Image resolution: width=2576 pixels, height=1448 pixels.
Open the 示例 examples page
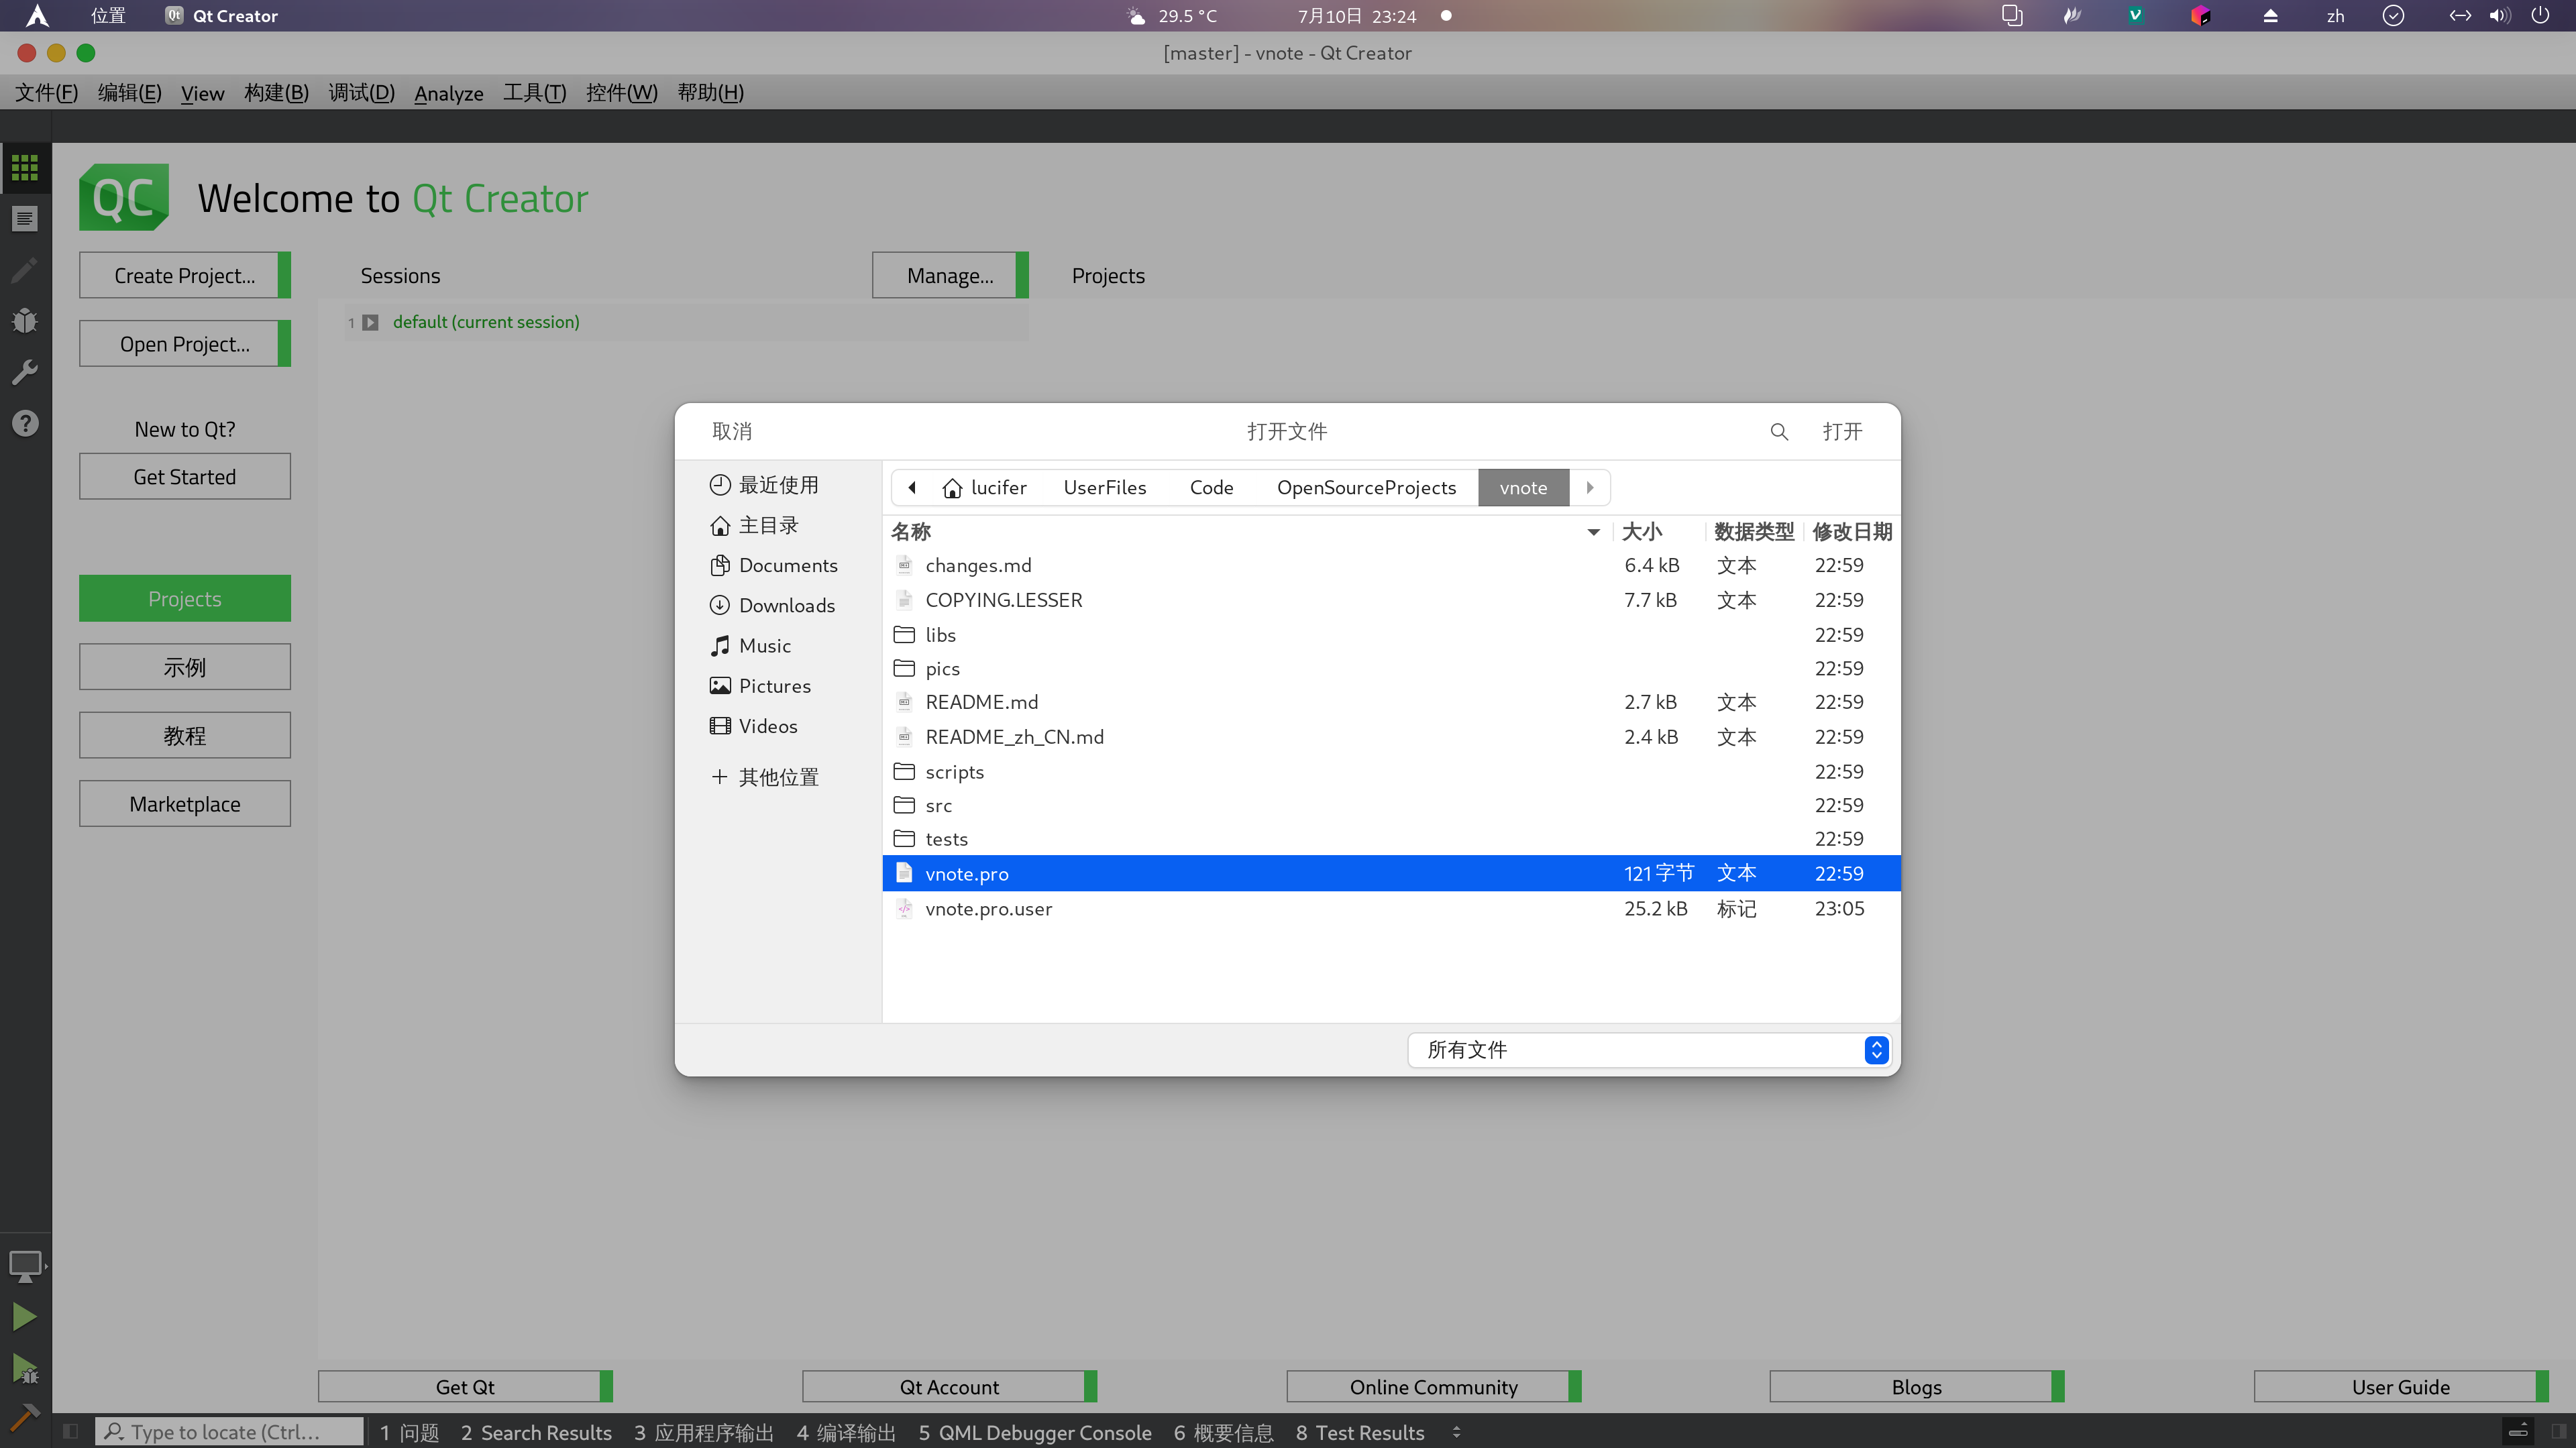pyautogui.click(x=185, y=666)
